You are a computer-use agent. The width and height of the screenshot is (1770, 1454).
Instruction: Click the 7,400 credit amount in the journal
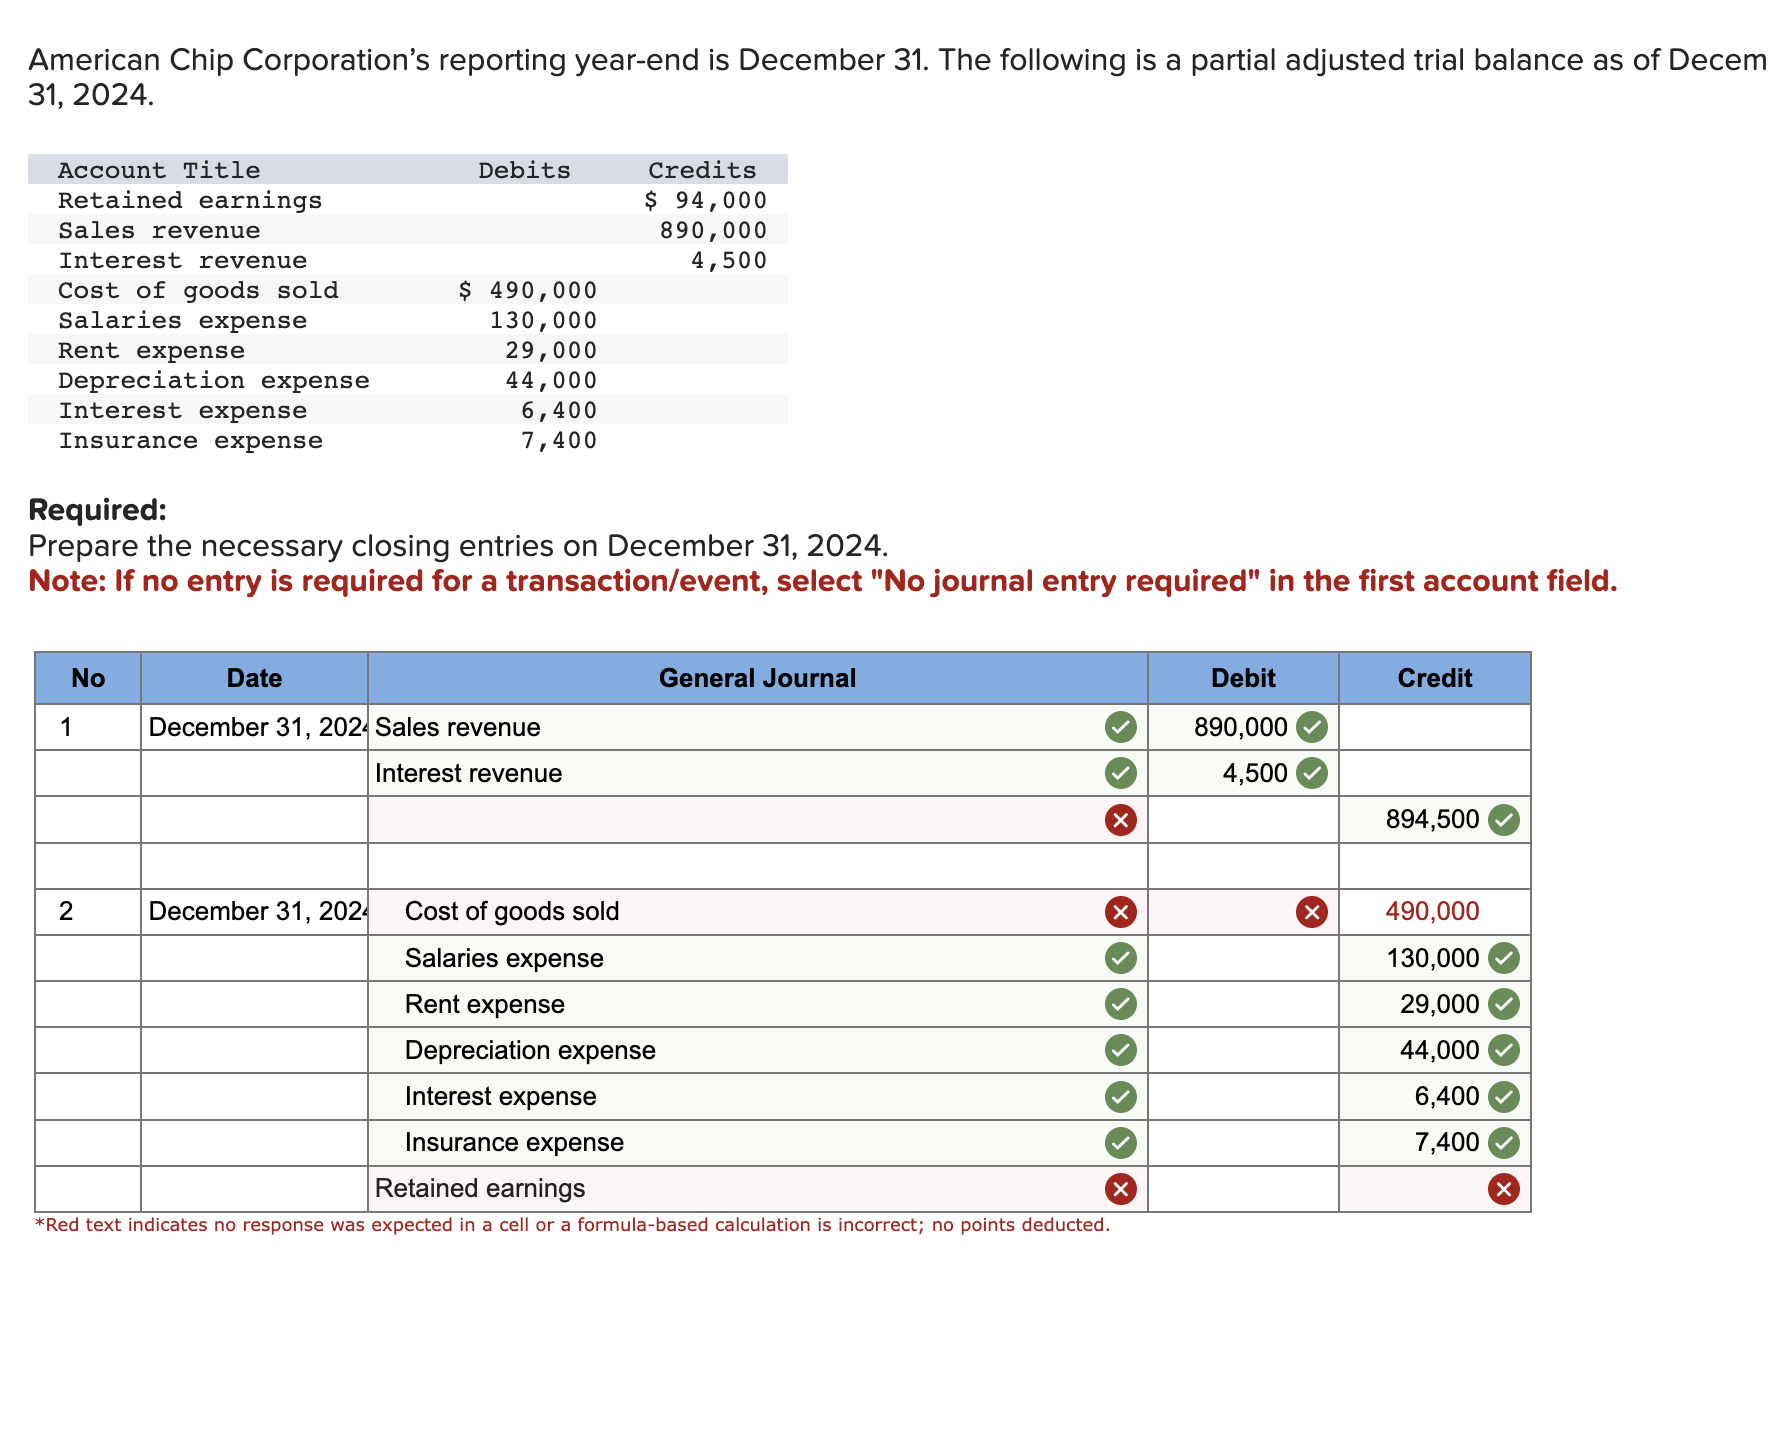tap(1447, 1142)
